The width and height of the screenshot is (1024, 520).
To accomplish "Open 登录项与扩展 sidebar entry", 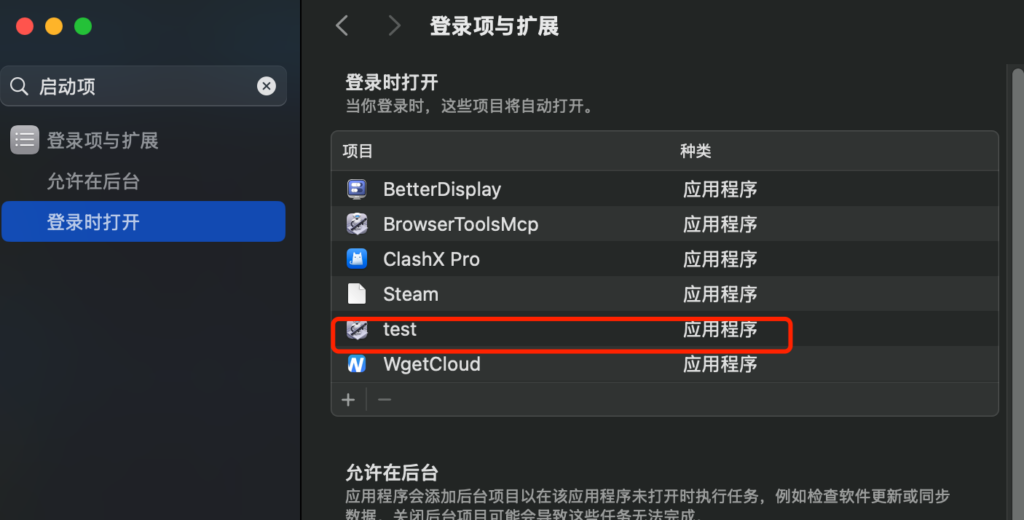I will 103,140.
